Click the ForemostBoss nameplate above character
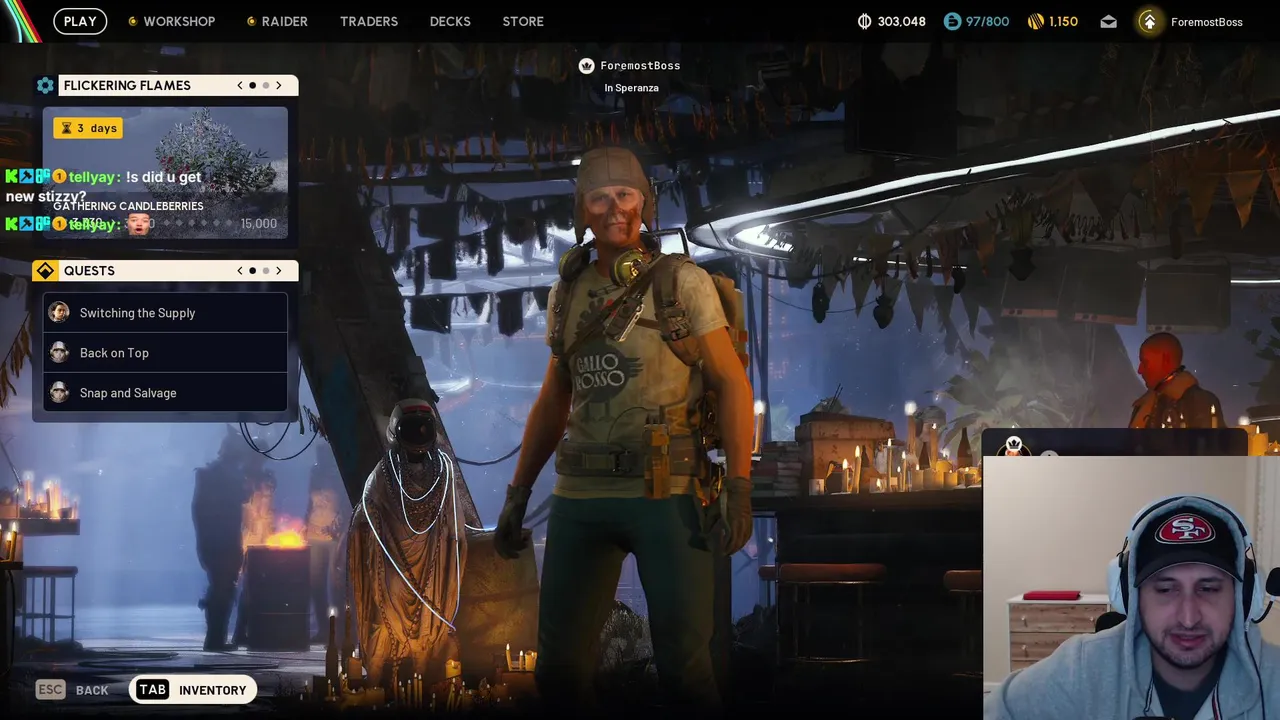This screenshot has width=1280, height=720. (x=640, y=66)
